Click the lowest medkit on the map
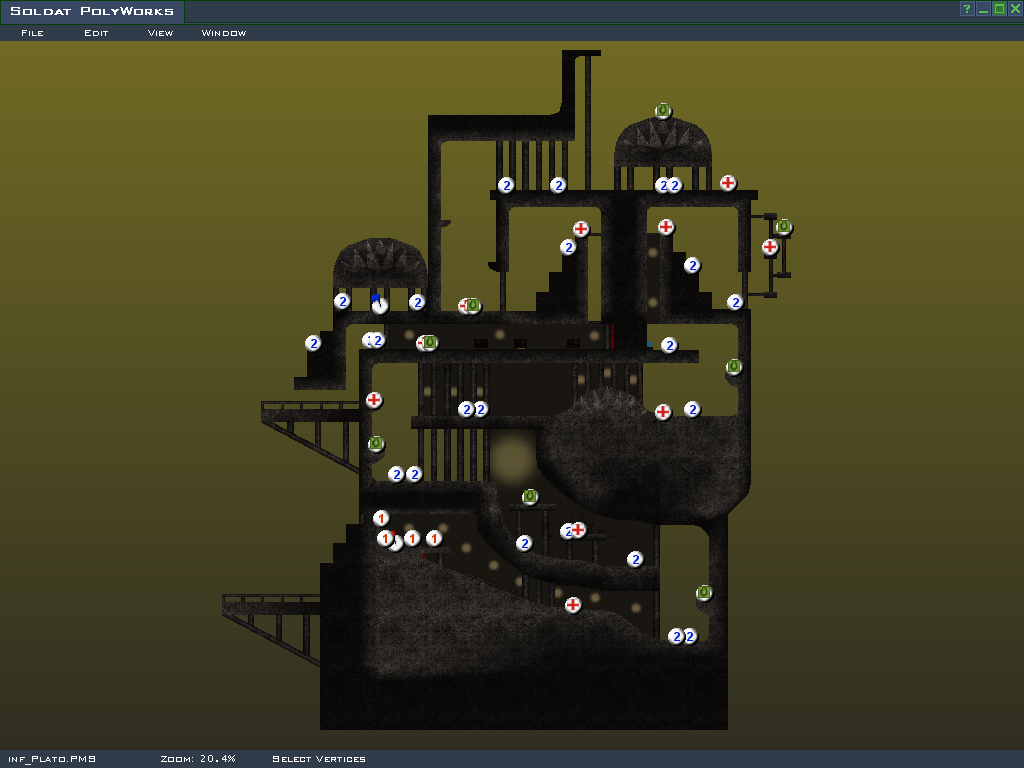The height and width of the screenshot is (768, 1024). tap(573, 605)
